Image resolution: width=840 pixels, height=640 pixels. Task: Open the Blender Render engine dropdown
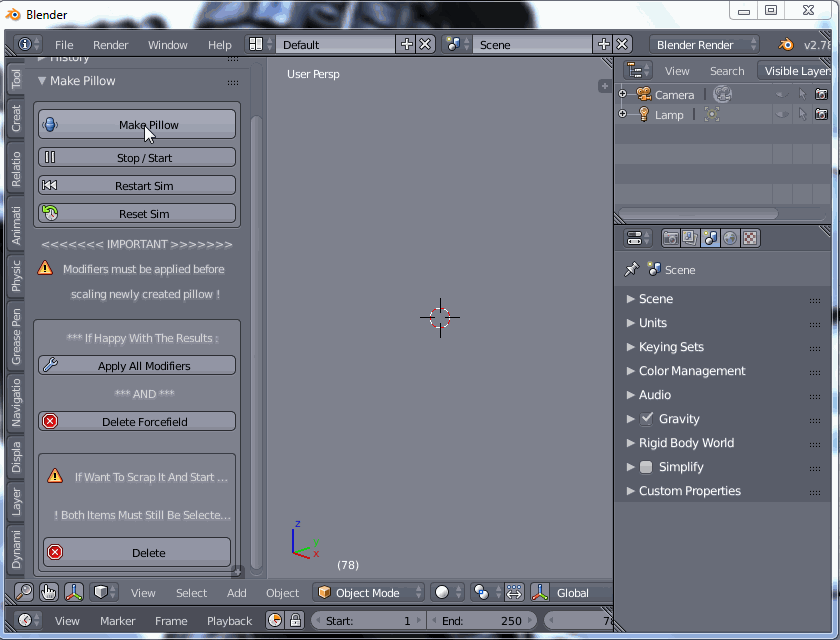(x=704, y=45)
